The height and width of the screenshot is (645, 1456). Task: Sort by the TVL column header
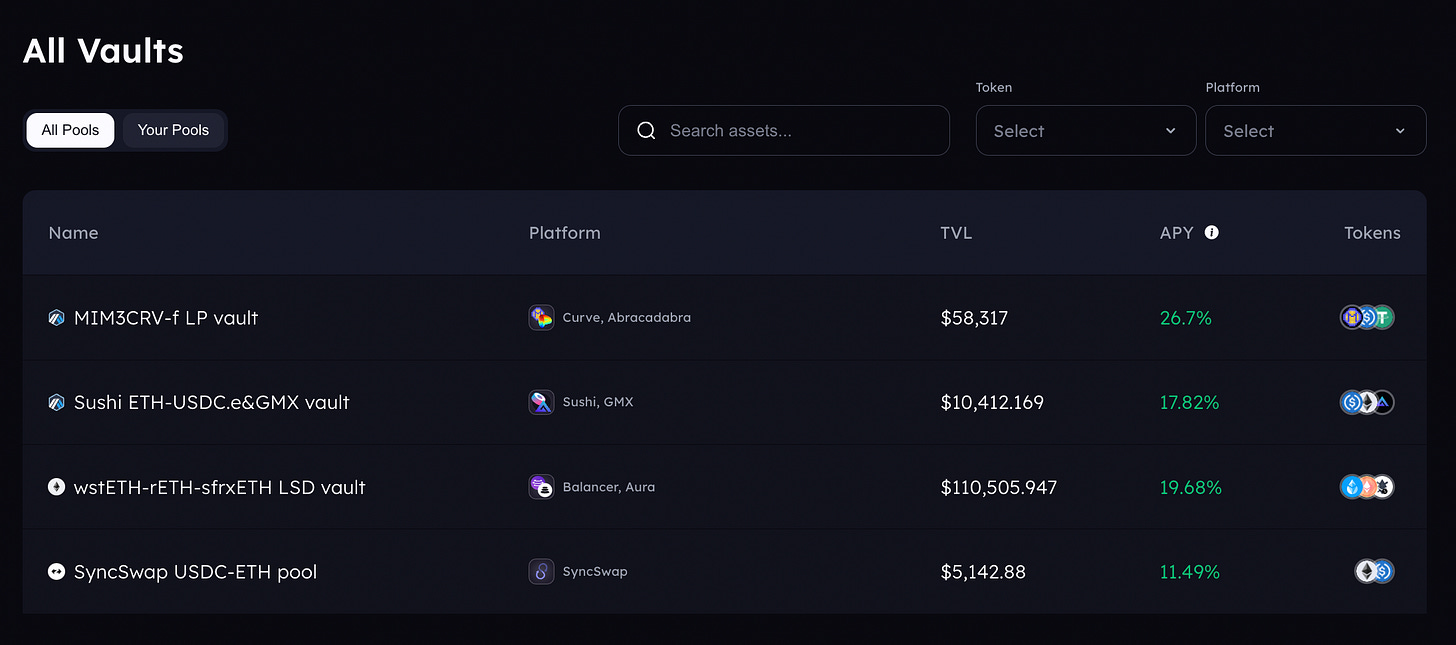(956, 233)
